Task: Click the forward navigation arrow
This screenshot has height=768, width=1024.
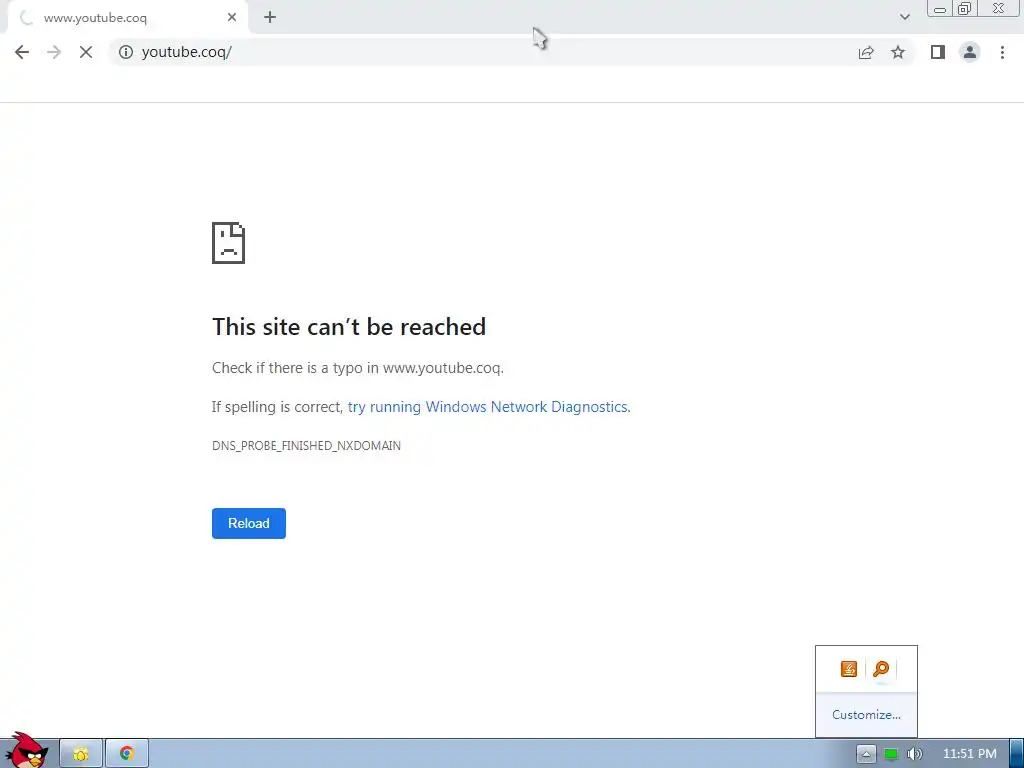Action: point(54,52)
